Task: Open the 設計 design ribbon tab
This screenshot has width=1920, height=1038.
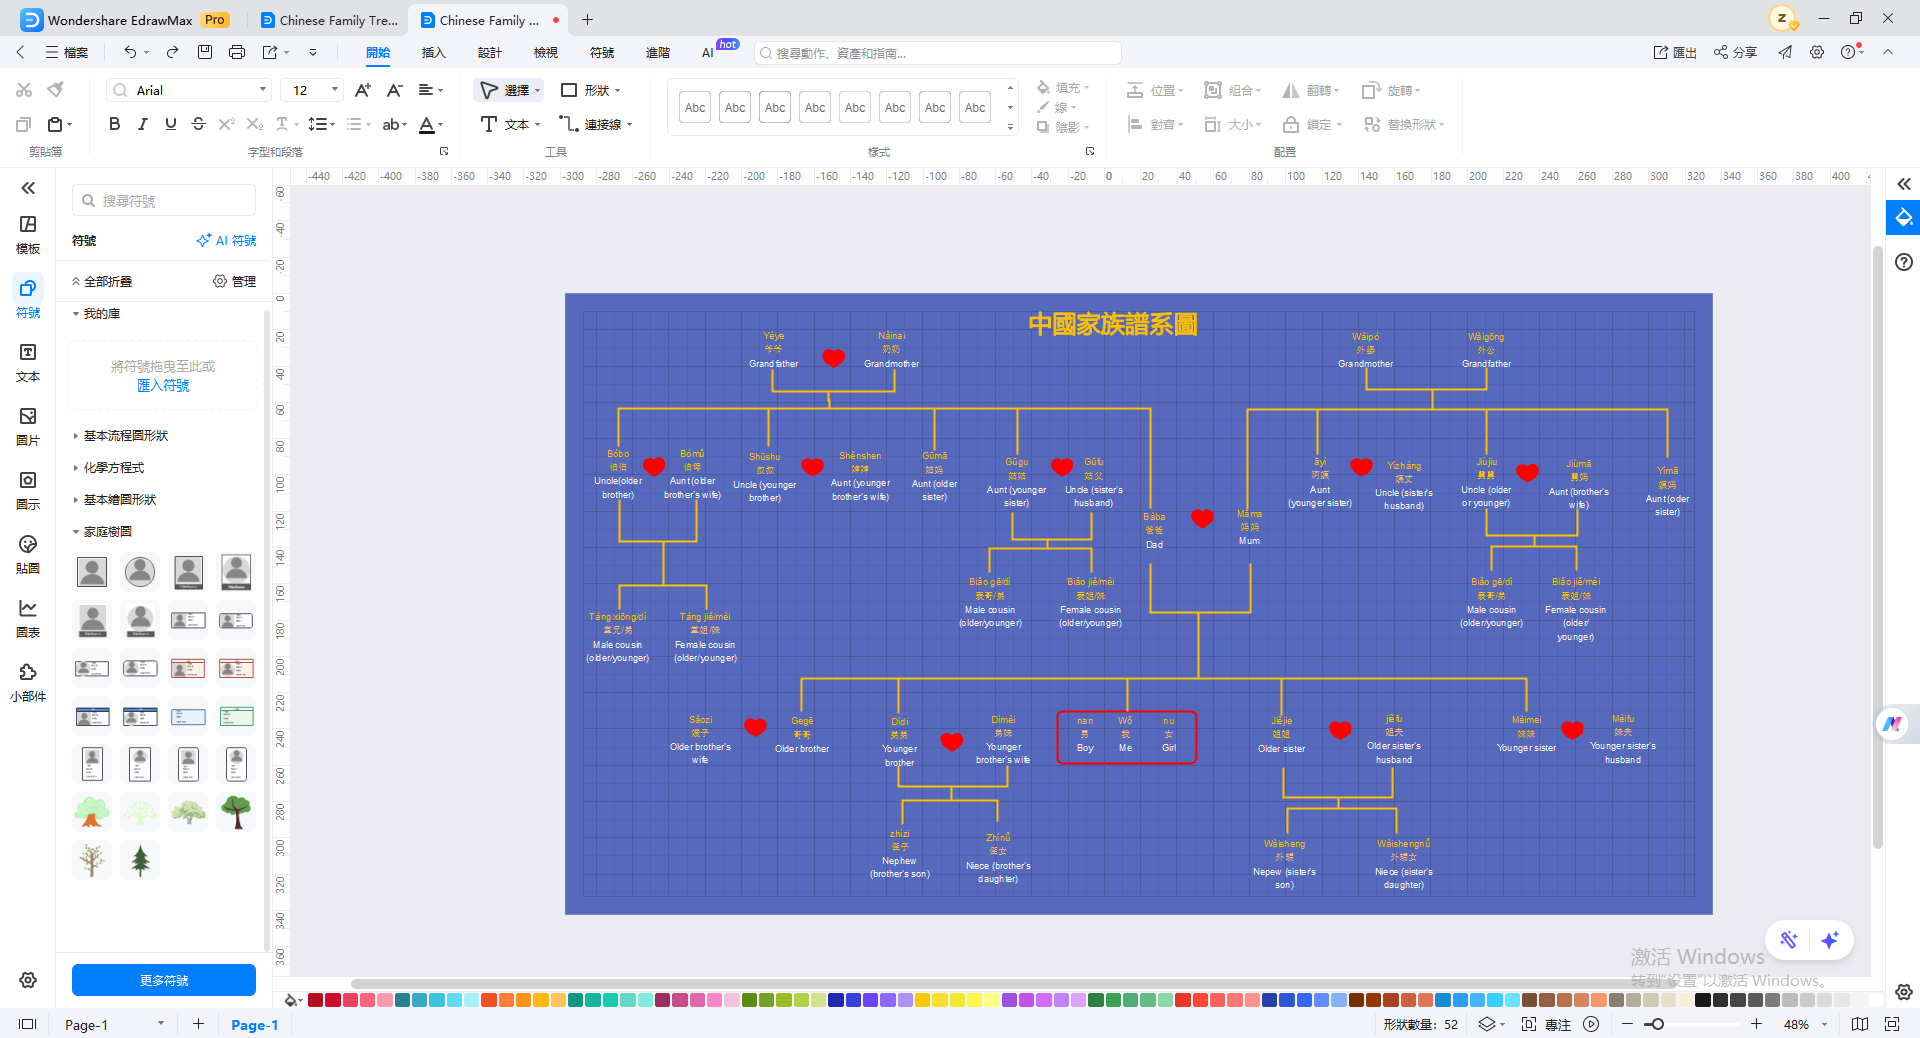Action: [490, 52]
